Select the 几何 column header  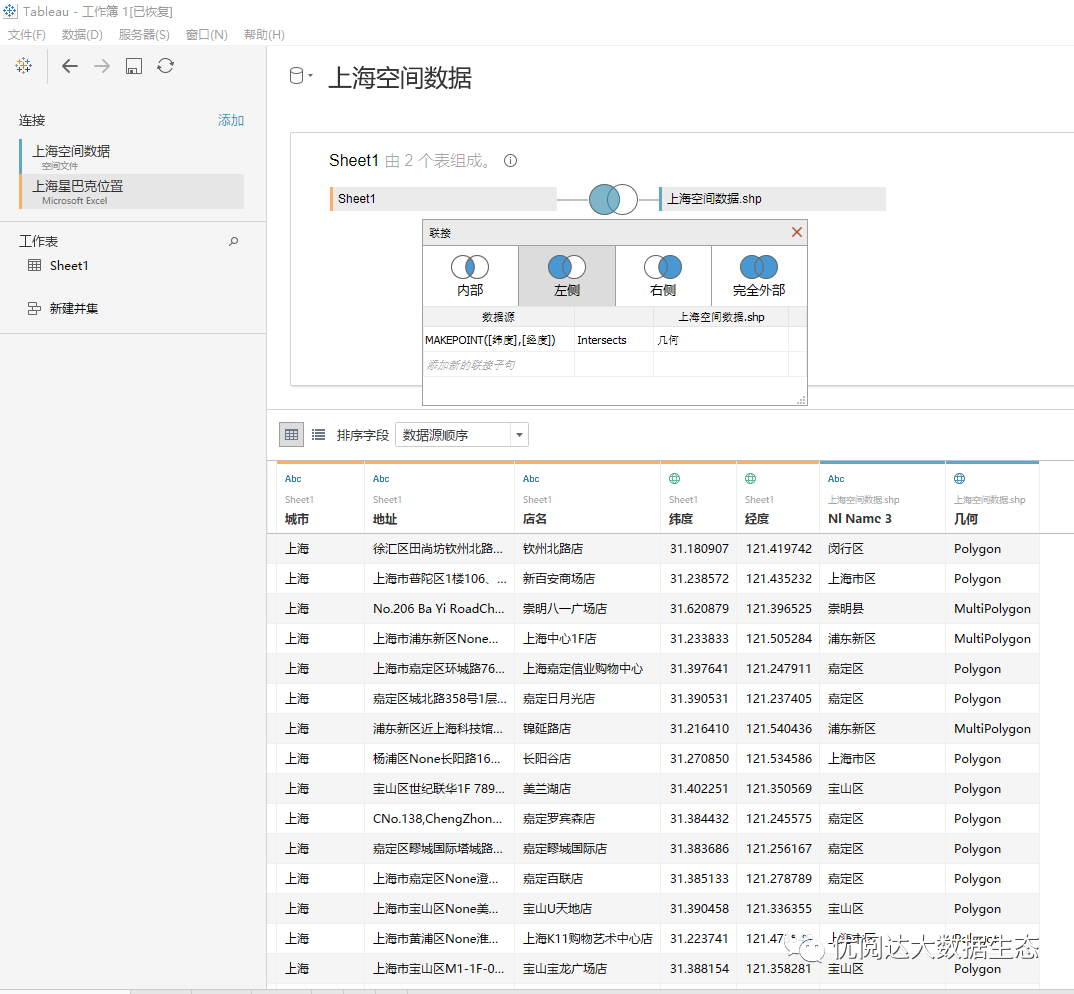point(966,519)
